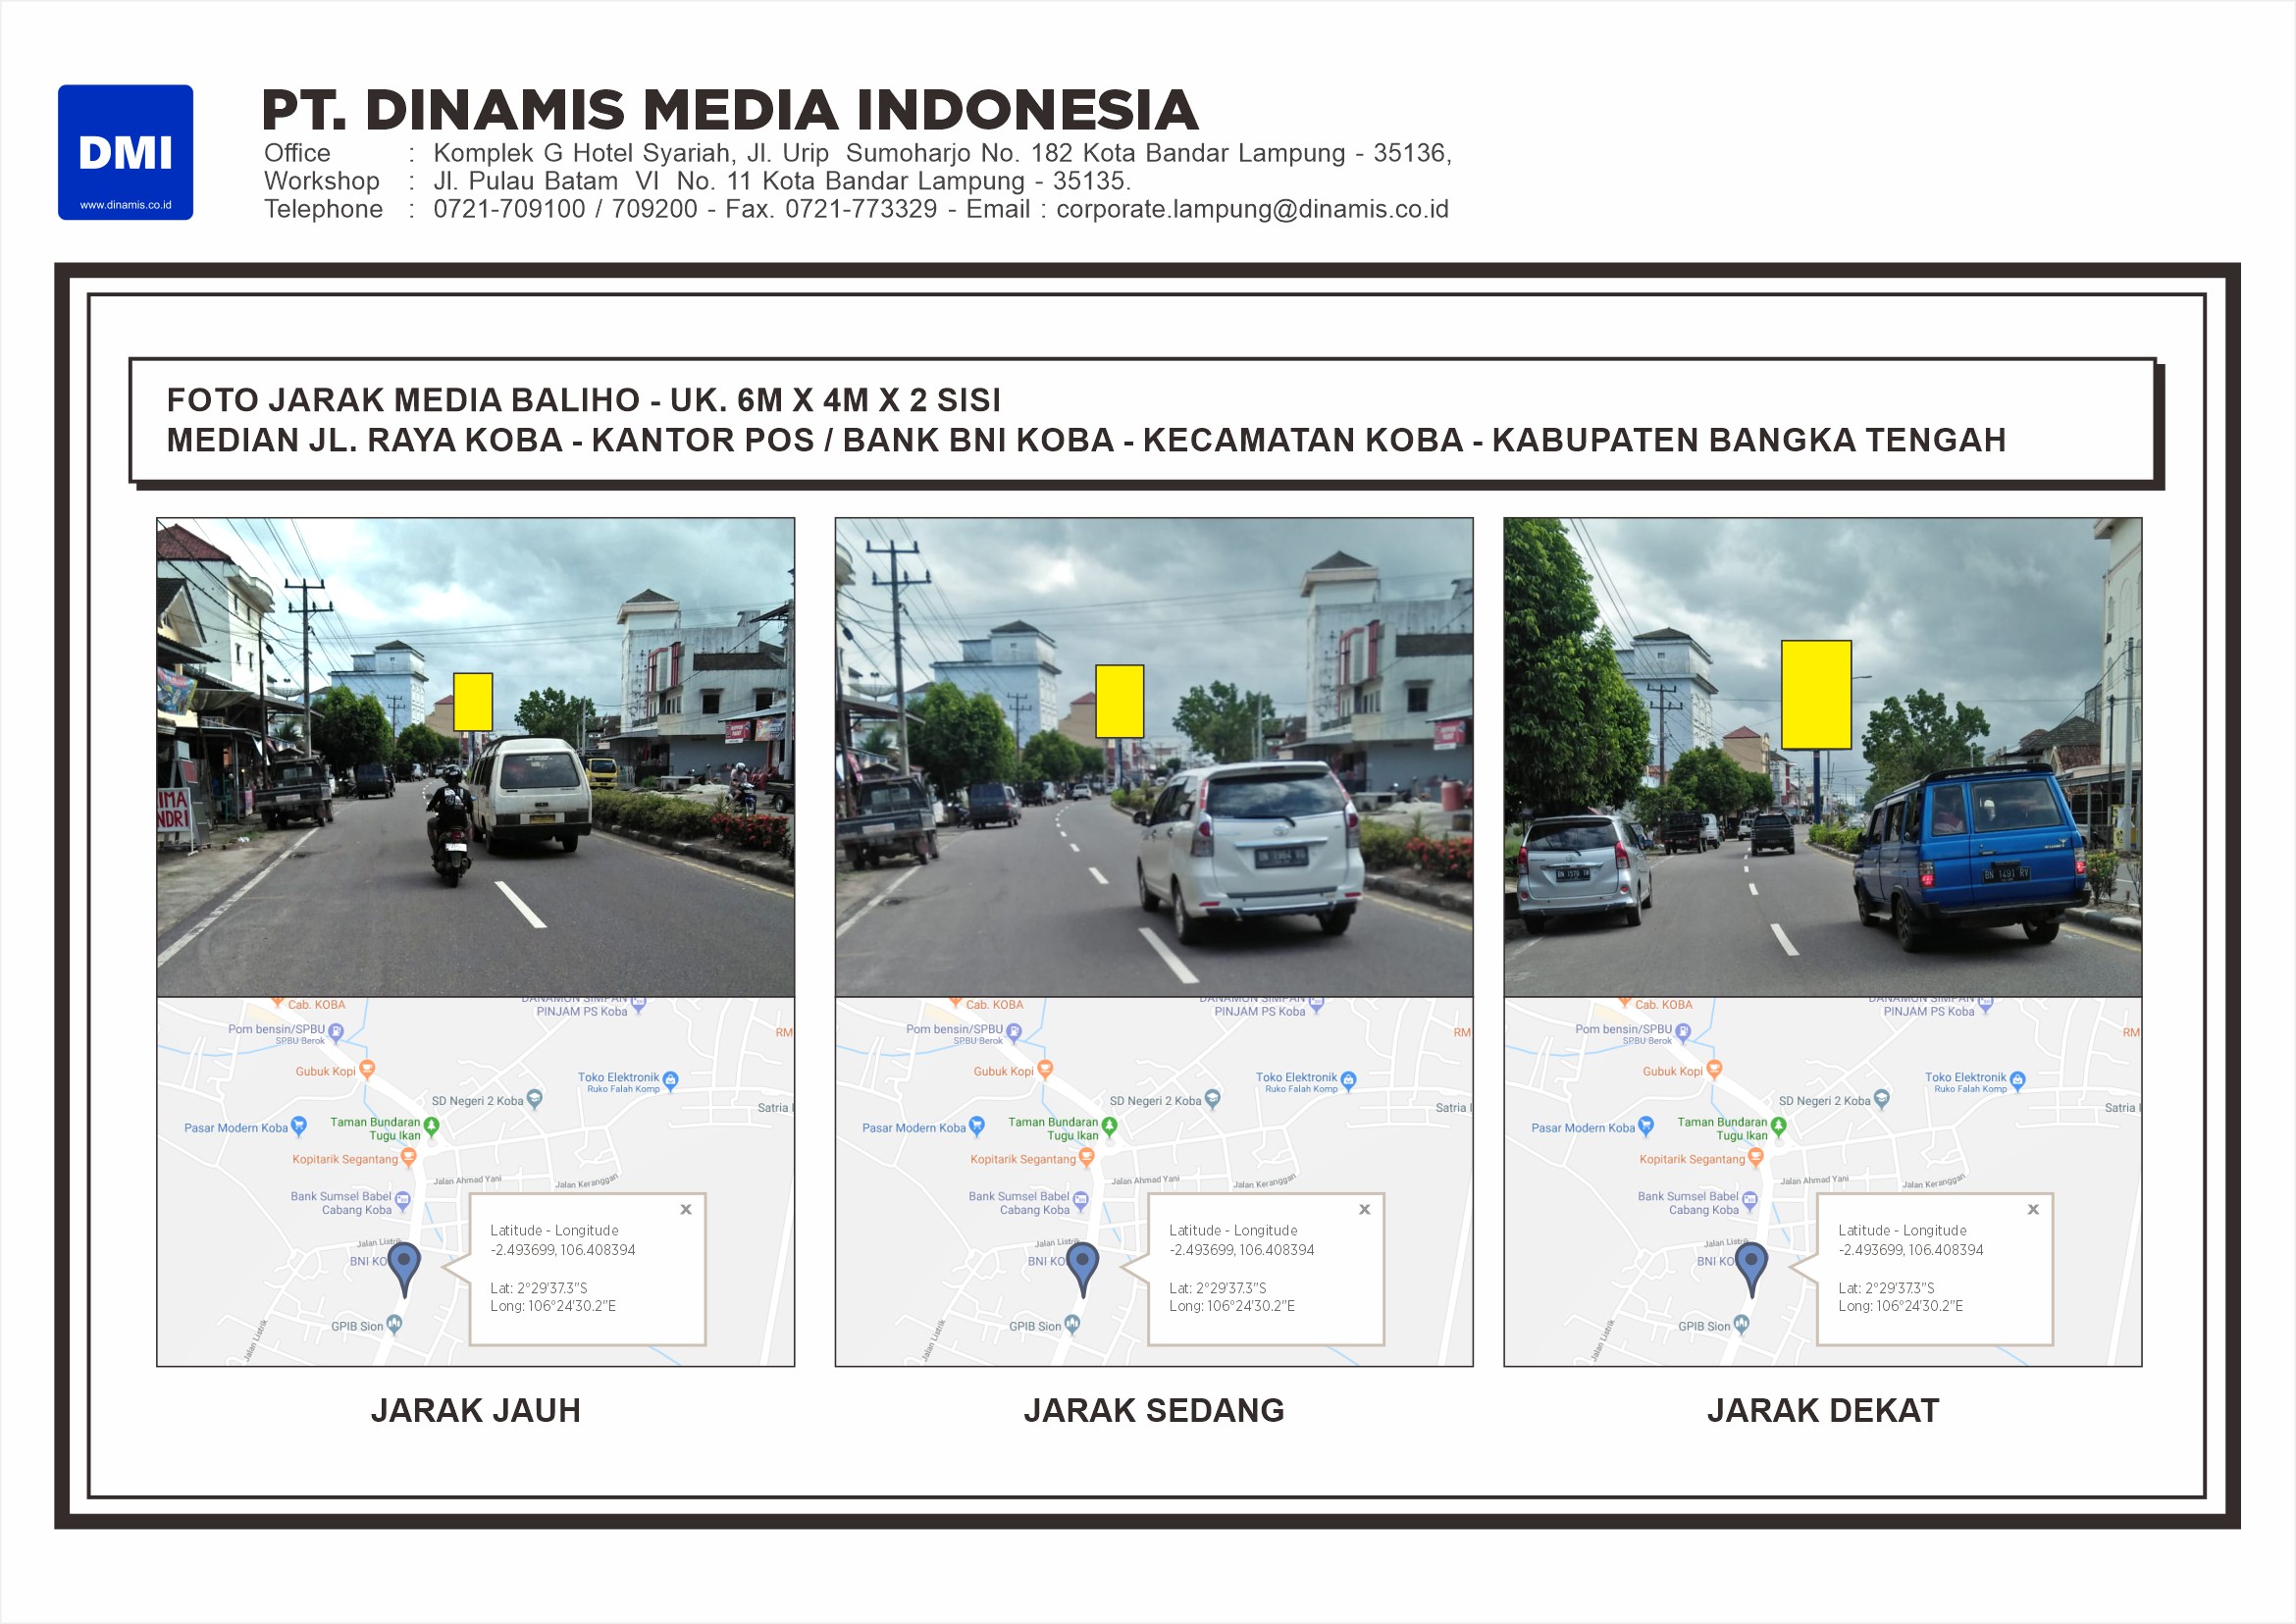Click the yellow billboard marker in Jarak Dekat photo
The height and width of the screenshot is (1624, 2296).
(1816, 695)
